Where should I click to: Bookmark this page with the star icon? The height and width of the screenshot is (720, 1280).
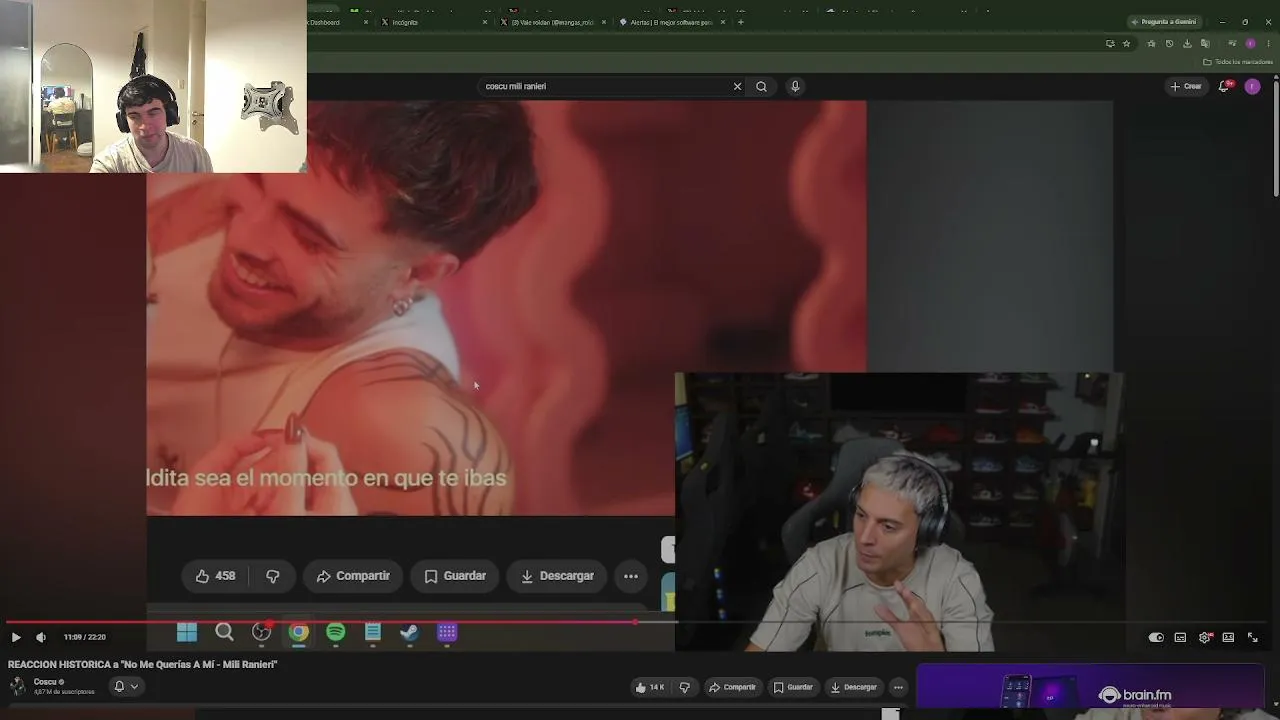pyautogui.click(x=1127, y=44)
